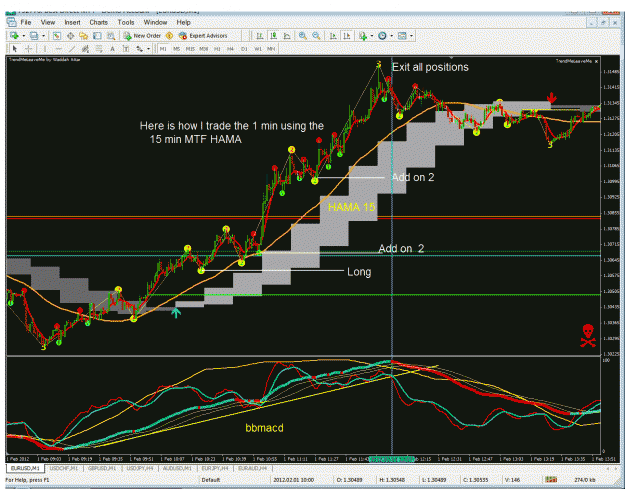Switch to M1 timeframe
The height and width of the screenshot is (489, 625).
(x=163, y=49)
